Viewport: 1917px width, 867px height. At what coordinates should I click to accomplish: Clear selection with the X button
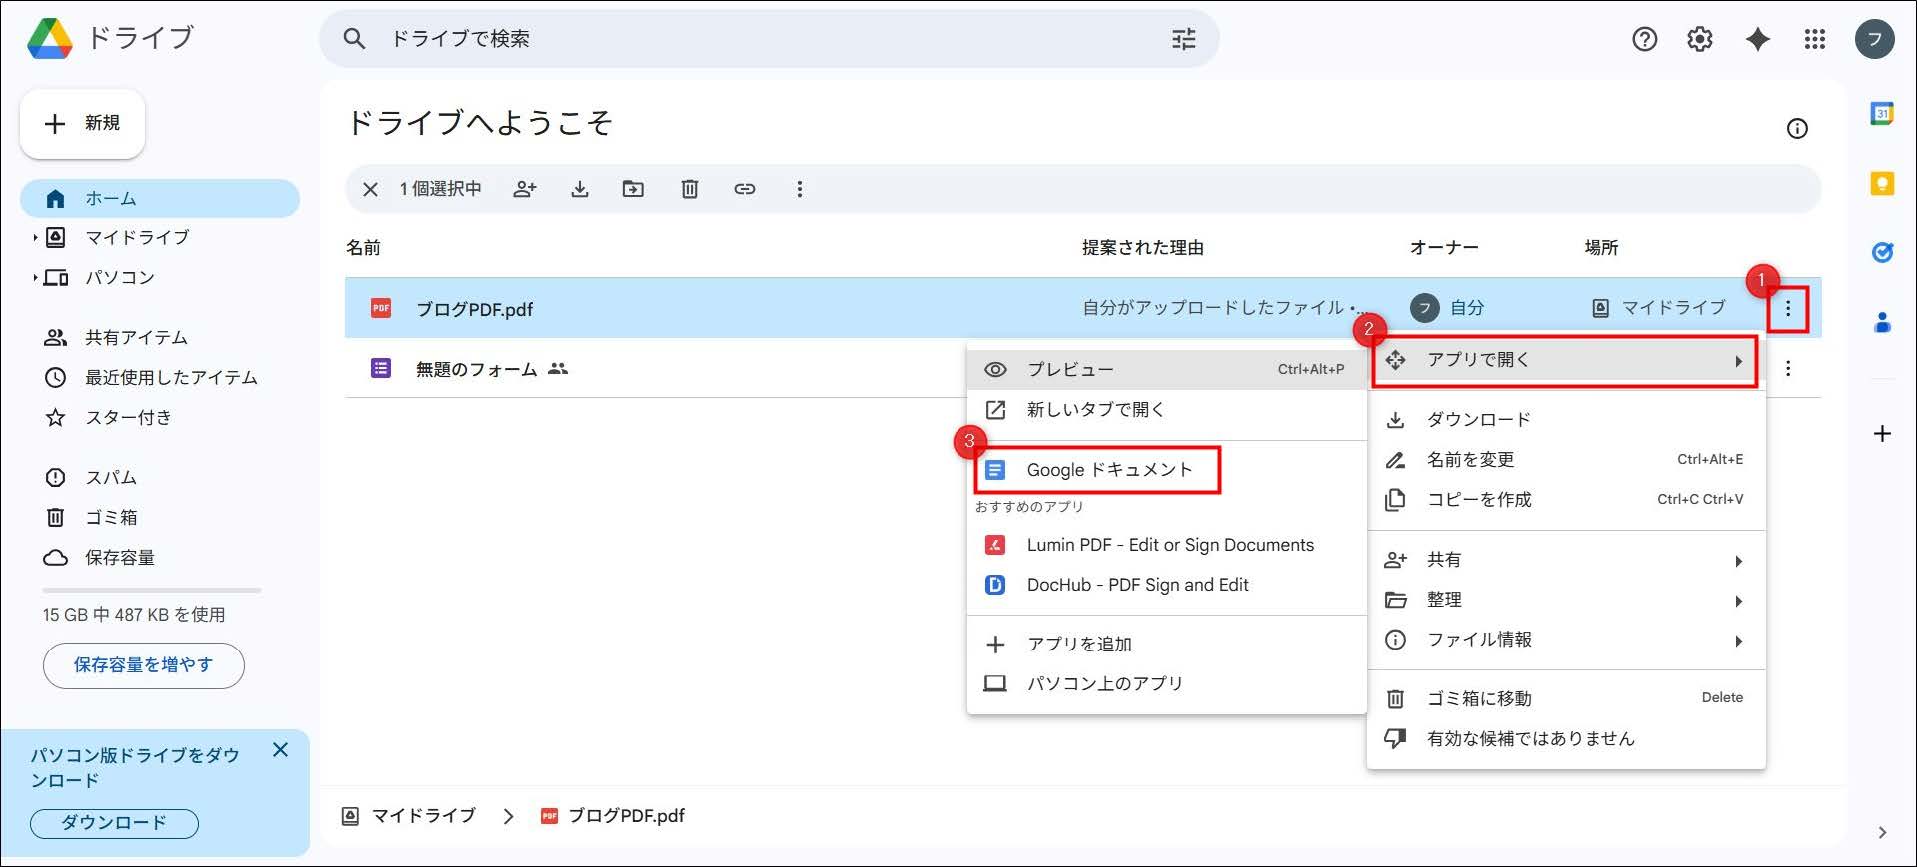coord(370,189)
